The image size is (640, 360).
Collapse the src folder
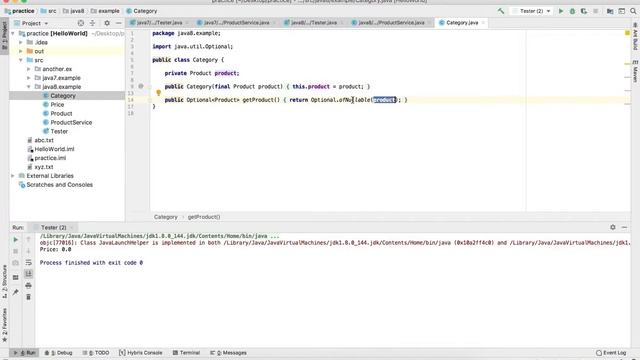click(21, 60)
